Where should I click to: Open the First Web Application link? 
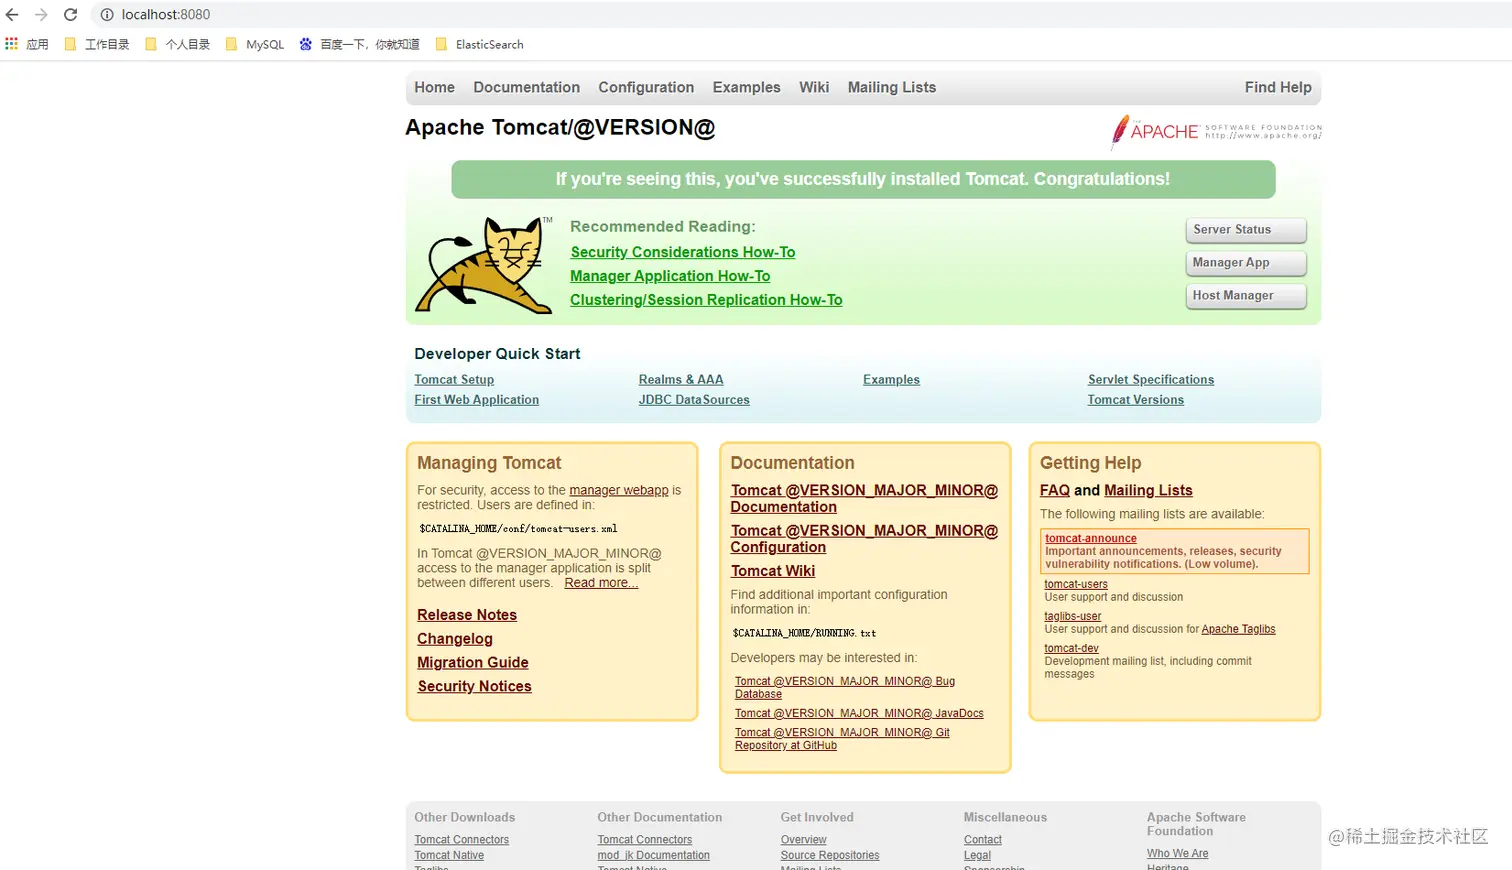tap(477, 400)
